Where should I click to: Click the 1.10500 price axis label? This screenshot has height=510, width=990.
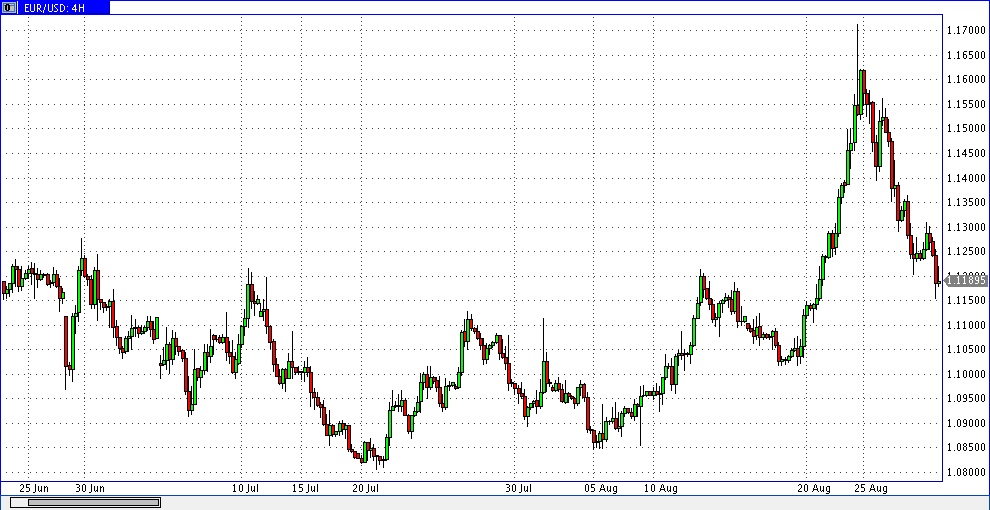[966, 350]
